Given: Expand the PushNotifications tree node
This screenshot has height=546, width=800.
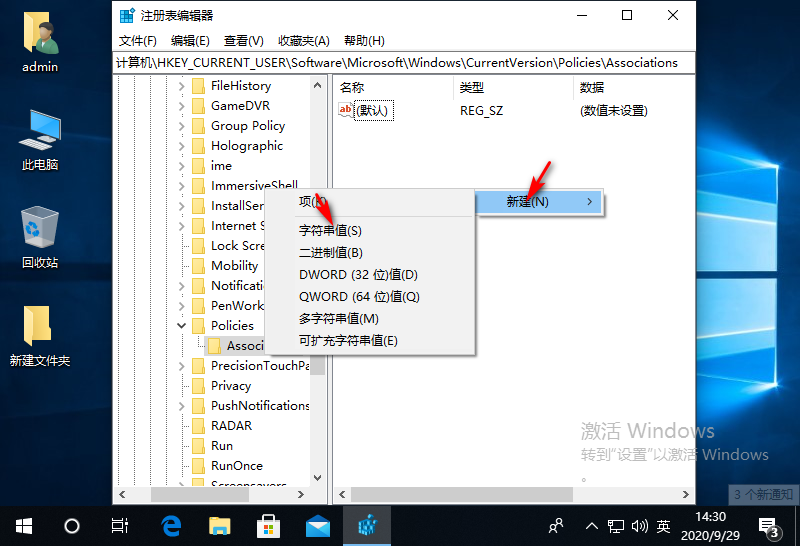Looking at the screenshot, I should click(182, 406).
